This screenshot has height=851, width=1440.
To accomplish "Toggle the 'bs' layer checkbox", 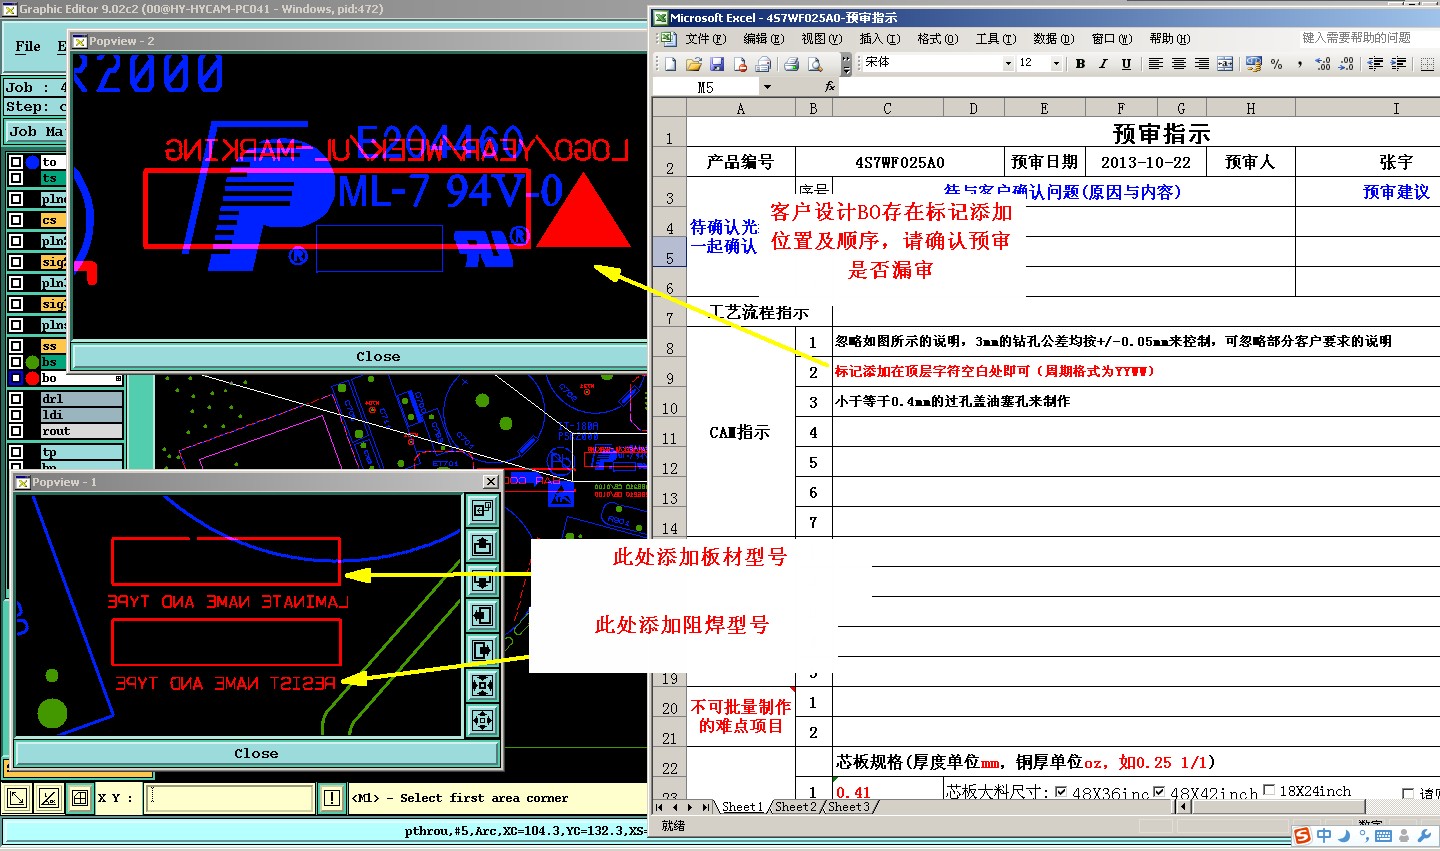I will [16, 362].
